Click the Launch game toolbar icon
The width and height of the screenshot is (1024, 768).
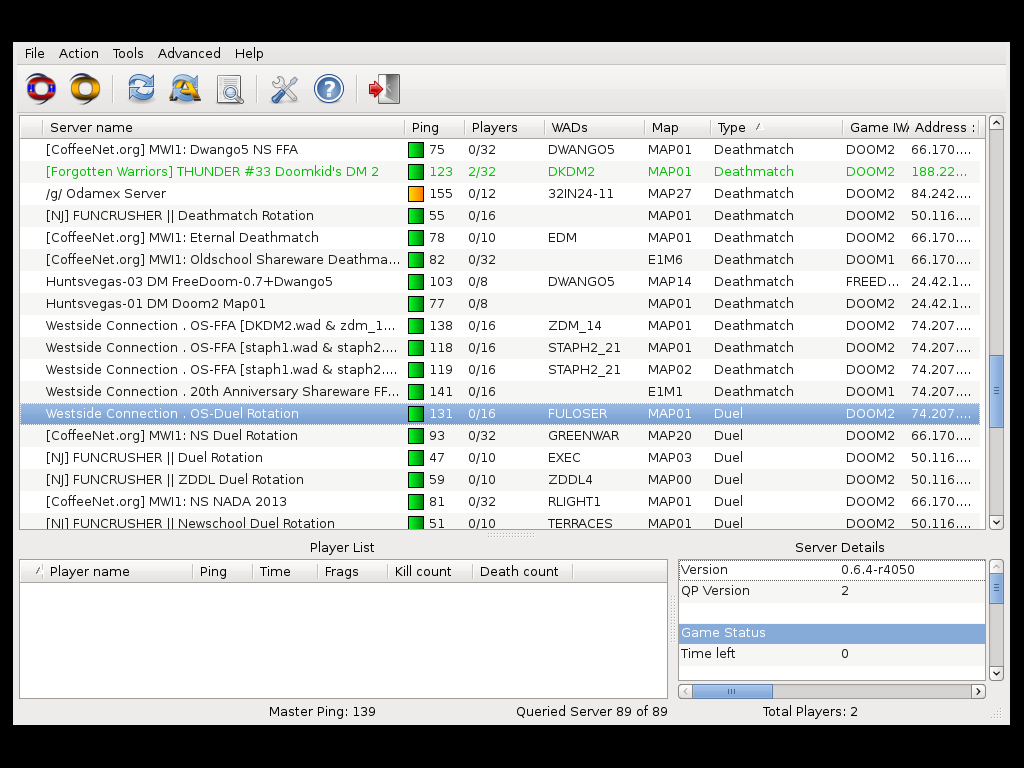tap(41, 89)
